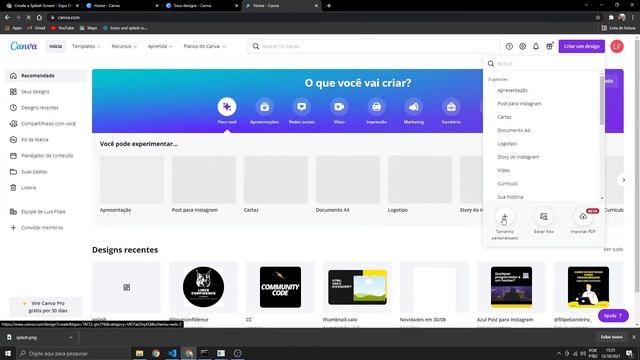Select the Vídeo category icon
The width and height of the screenshot is (640, 360).
pos(339,107)
